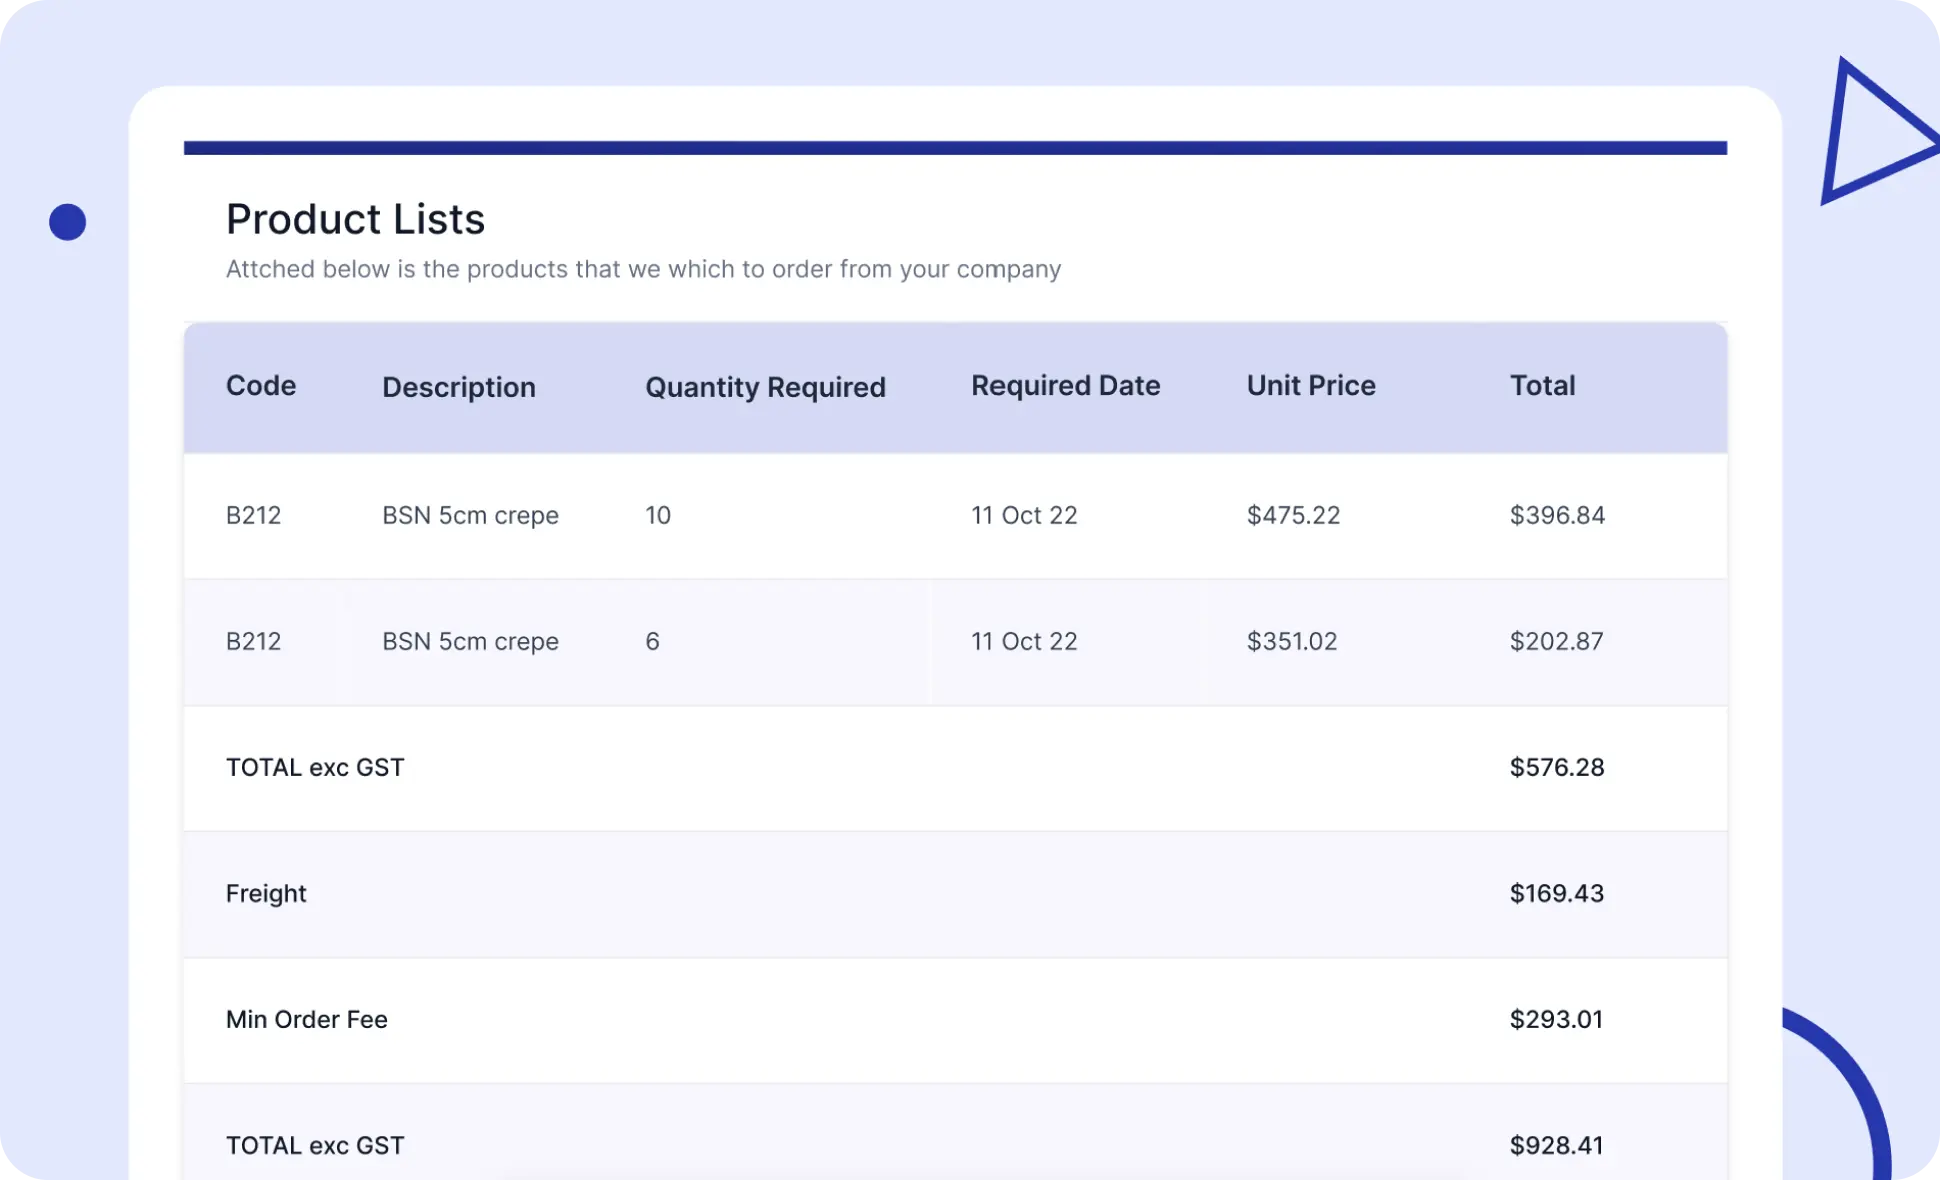Click the Quantity Required column header
This screenshot has height=1180, width=1940.
coord(765,387)
